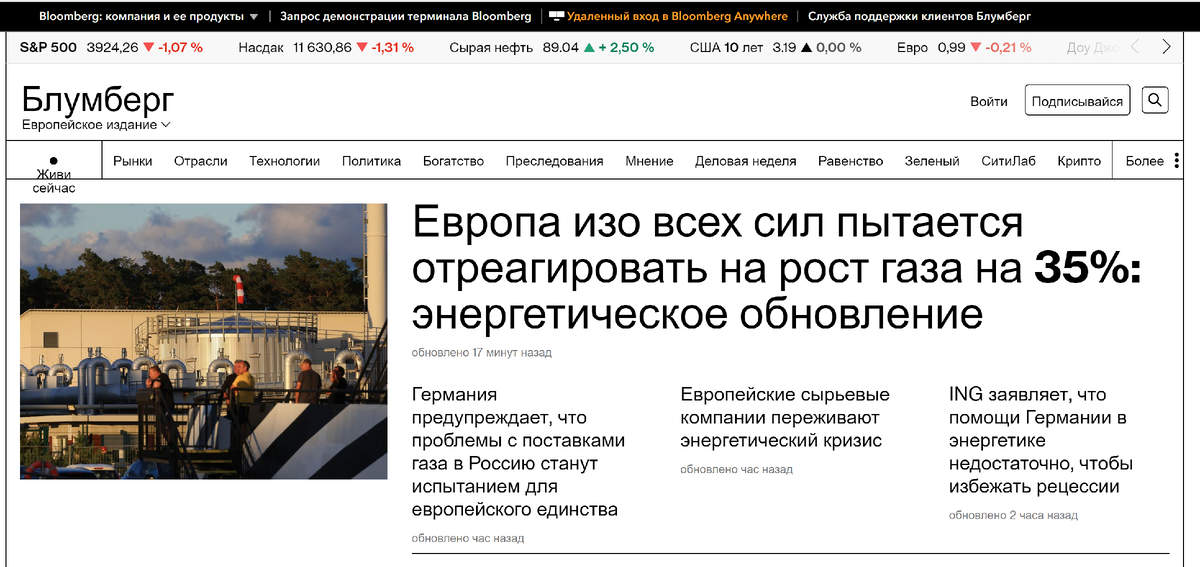Click the ticker next arrow

[x=1166, y=47]
